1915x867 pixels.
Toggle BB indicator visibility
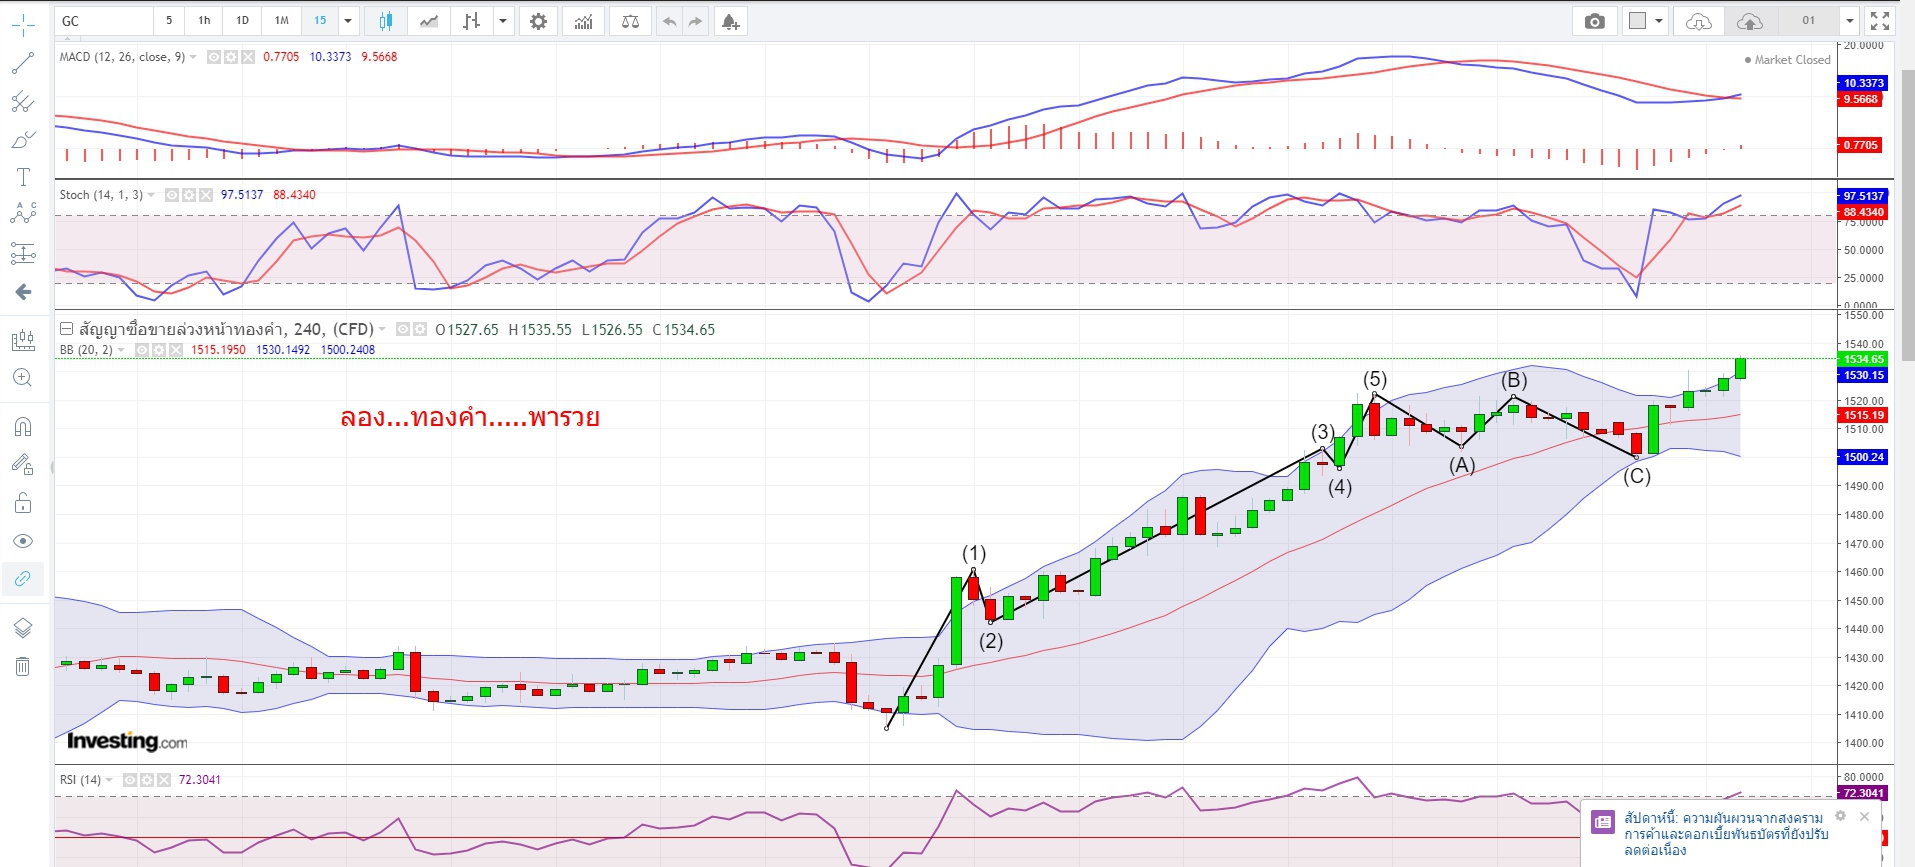coord(142,350)
